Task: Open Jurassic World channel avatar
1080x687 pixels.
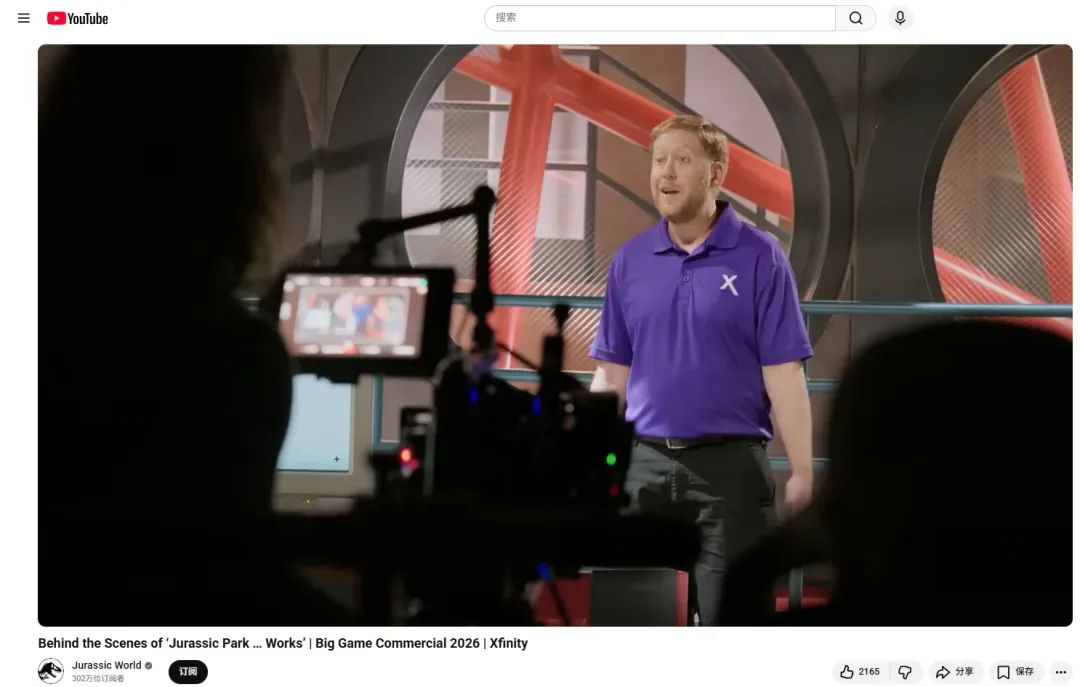Action: [50, 671]
